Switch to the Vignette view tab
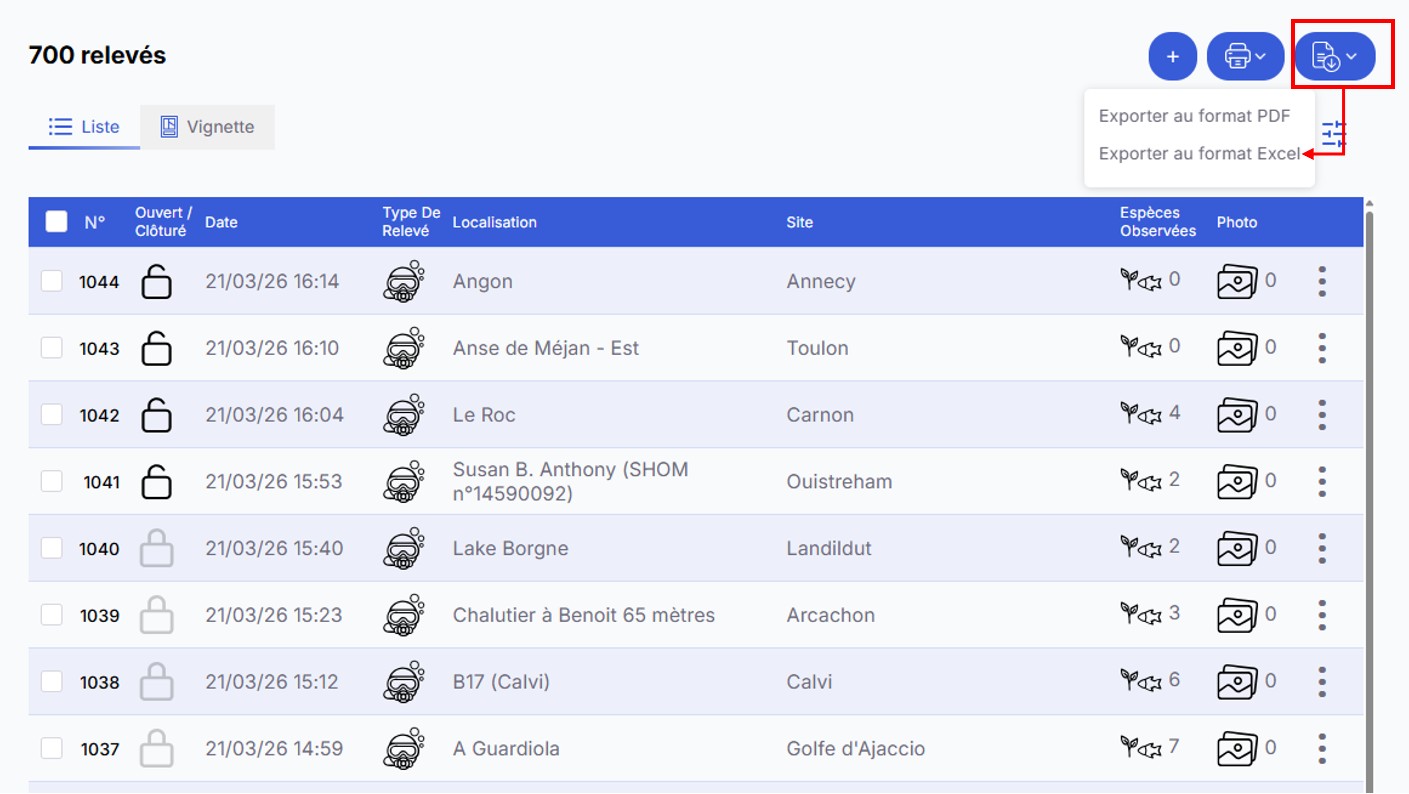This screenshot has height=794, width=1409. click(x=207, y=127)
